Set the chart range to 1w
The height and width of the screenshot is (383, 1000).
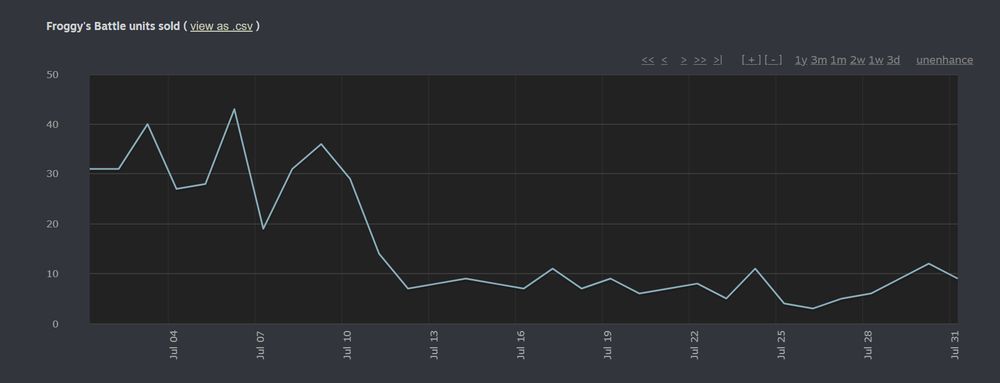[876, 60]
